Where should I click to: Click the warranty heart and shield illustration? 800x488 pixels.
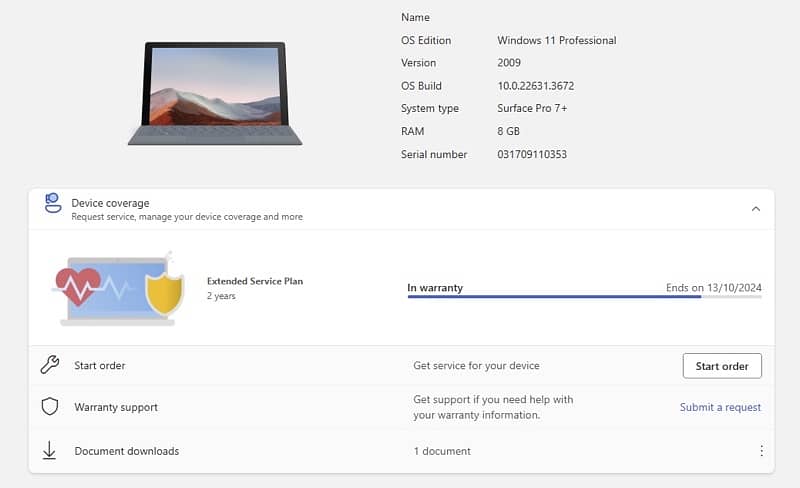[x=118, y=288]
